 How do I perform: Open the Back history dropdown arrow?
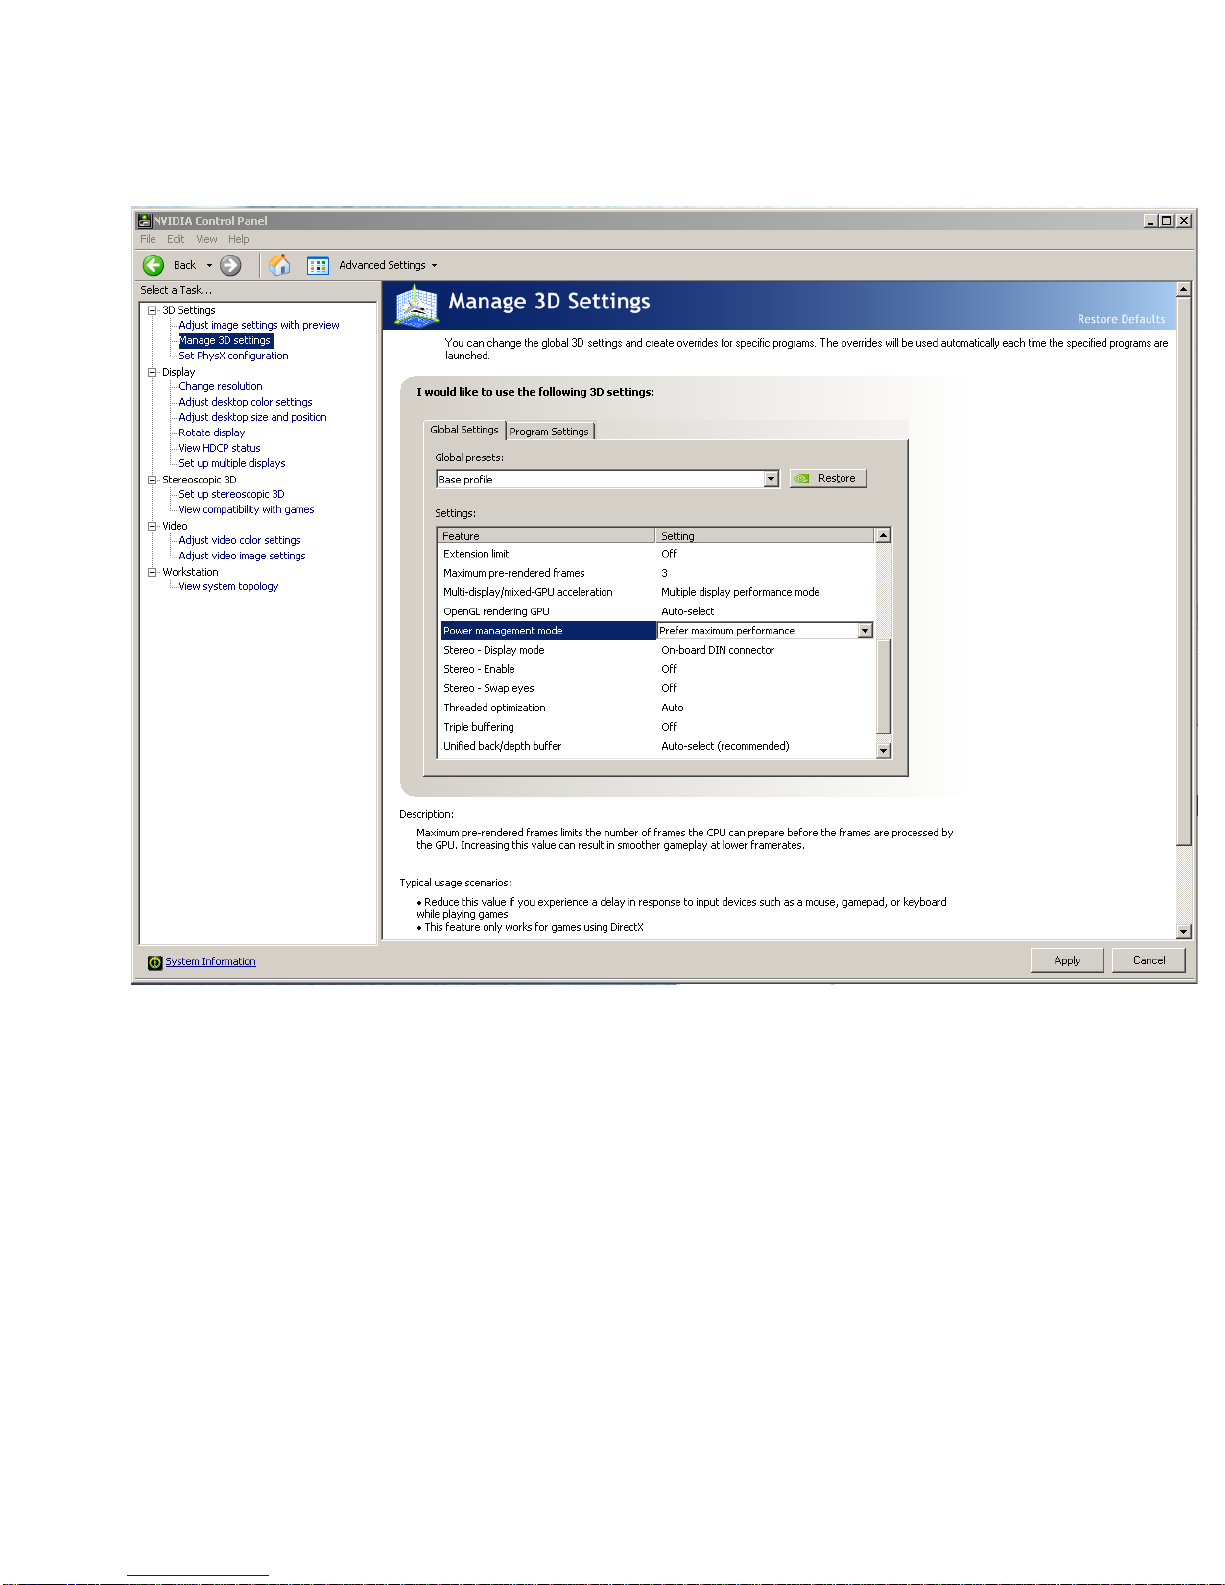[x=209, y=265]
